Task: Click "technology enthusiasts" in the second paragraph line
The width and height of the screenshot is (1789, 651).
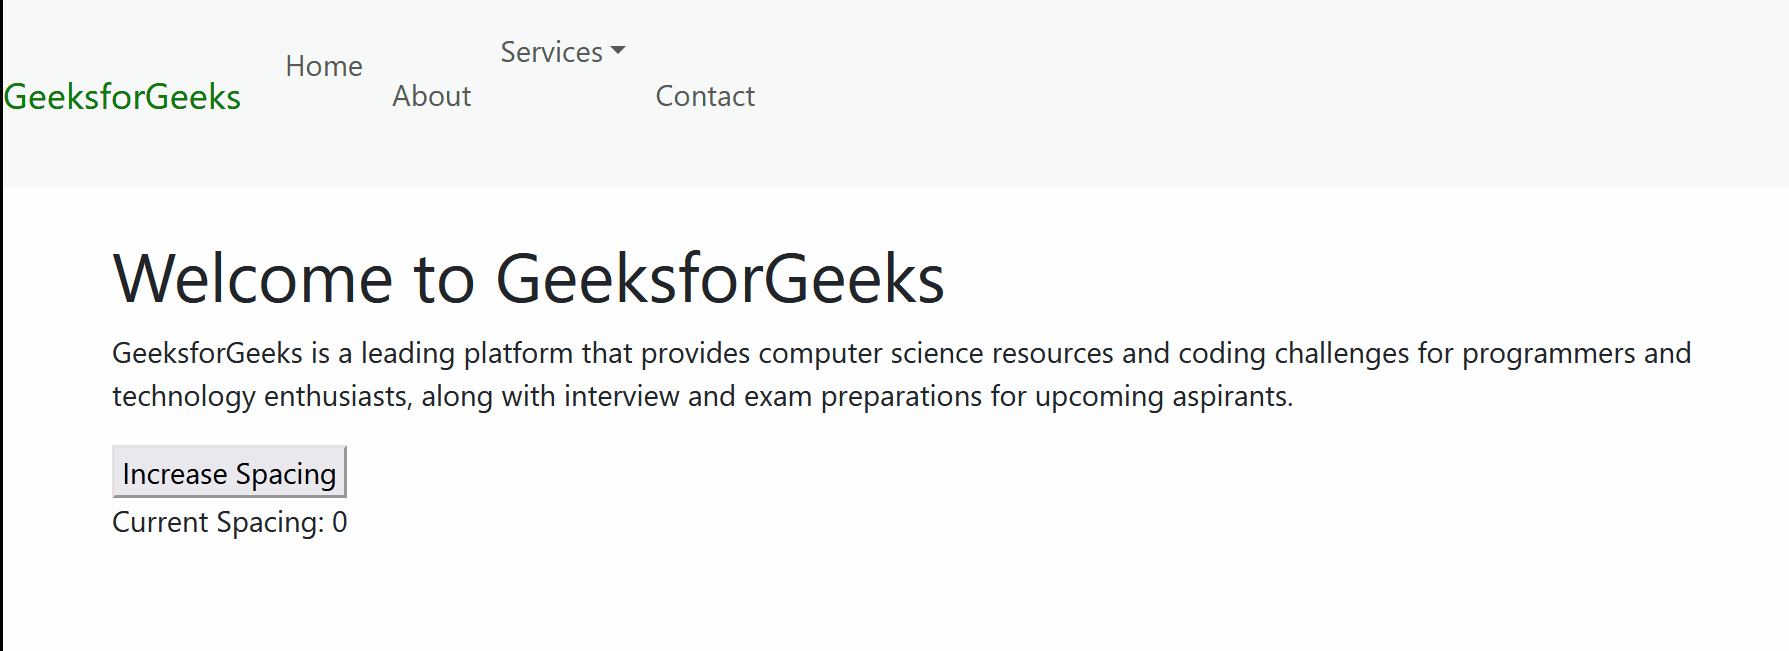Action: coord(261,396)
